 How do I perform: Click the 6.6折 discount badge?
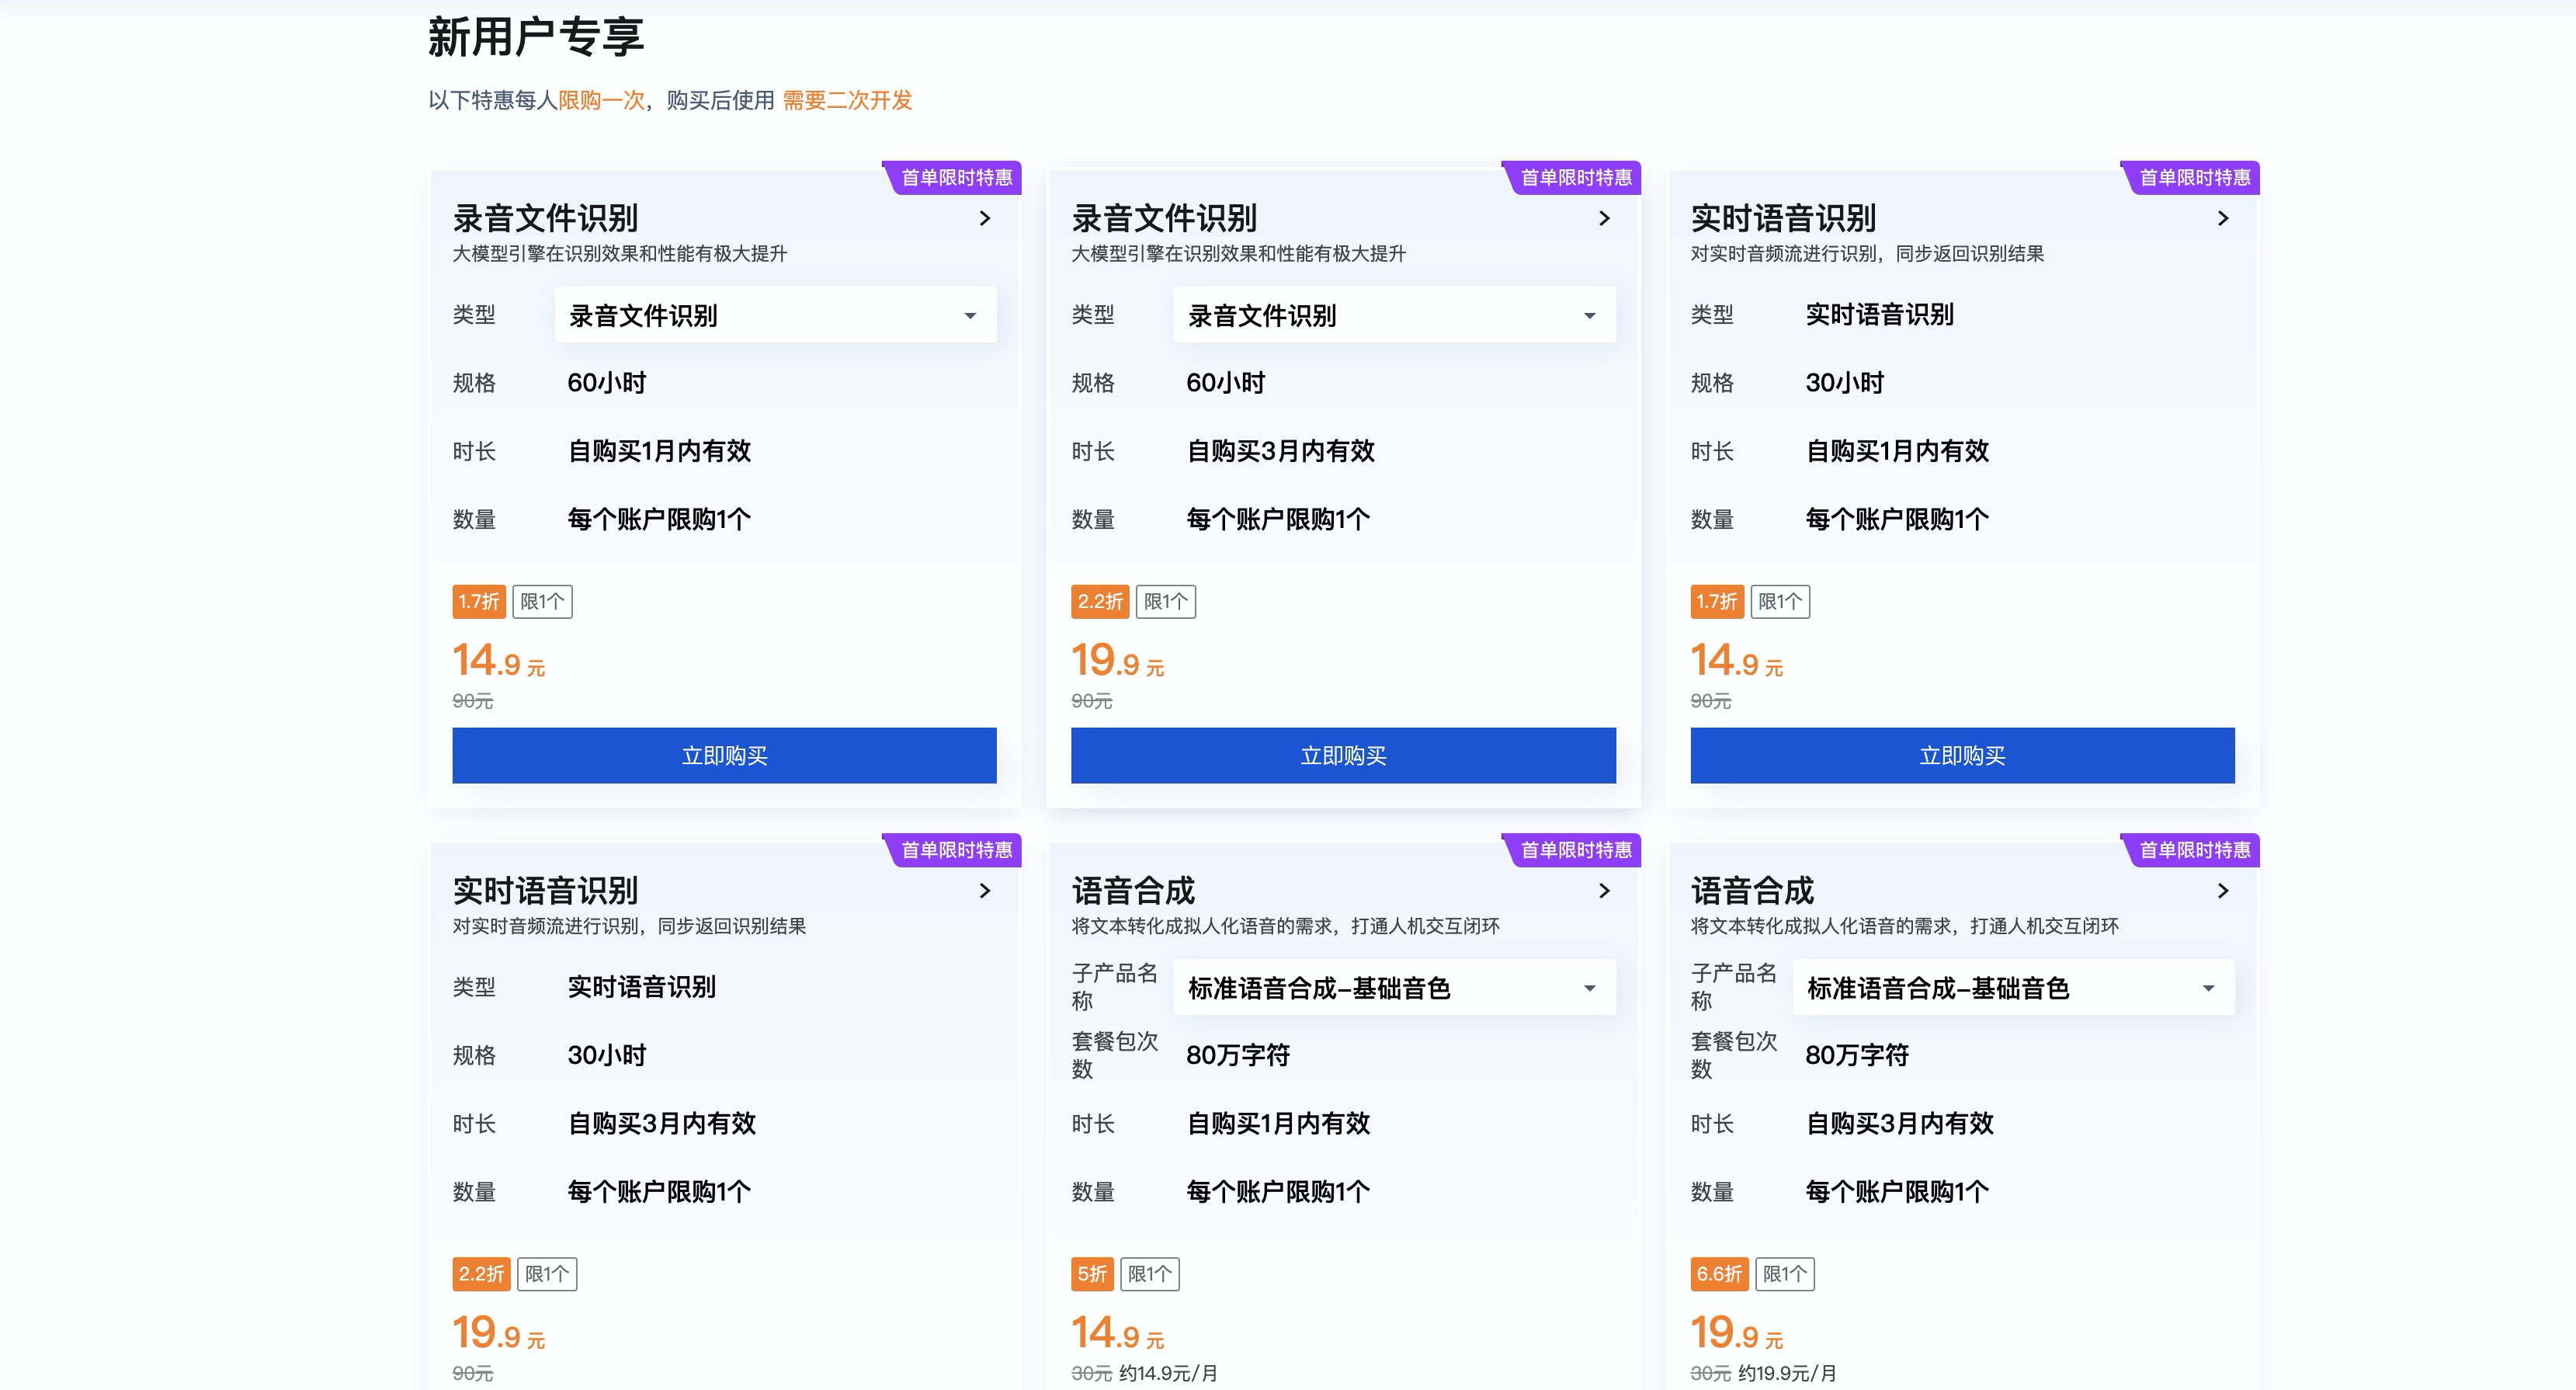coord(1718,1274)
